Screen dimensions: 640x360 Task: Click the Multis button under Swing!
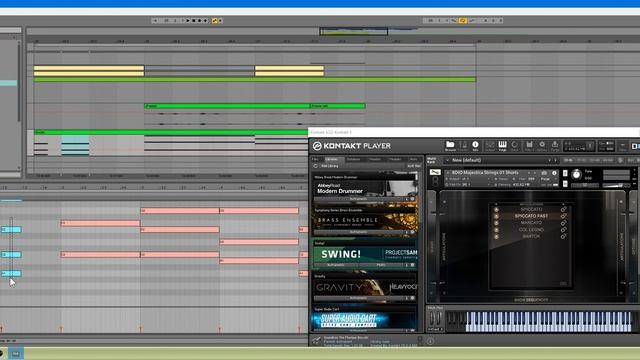(381, 265)
